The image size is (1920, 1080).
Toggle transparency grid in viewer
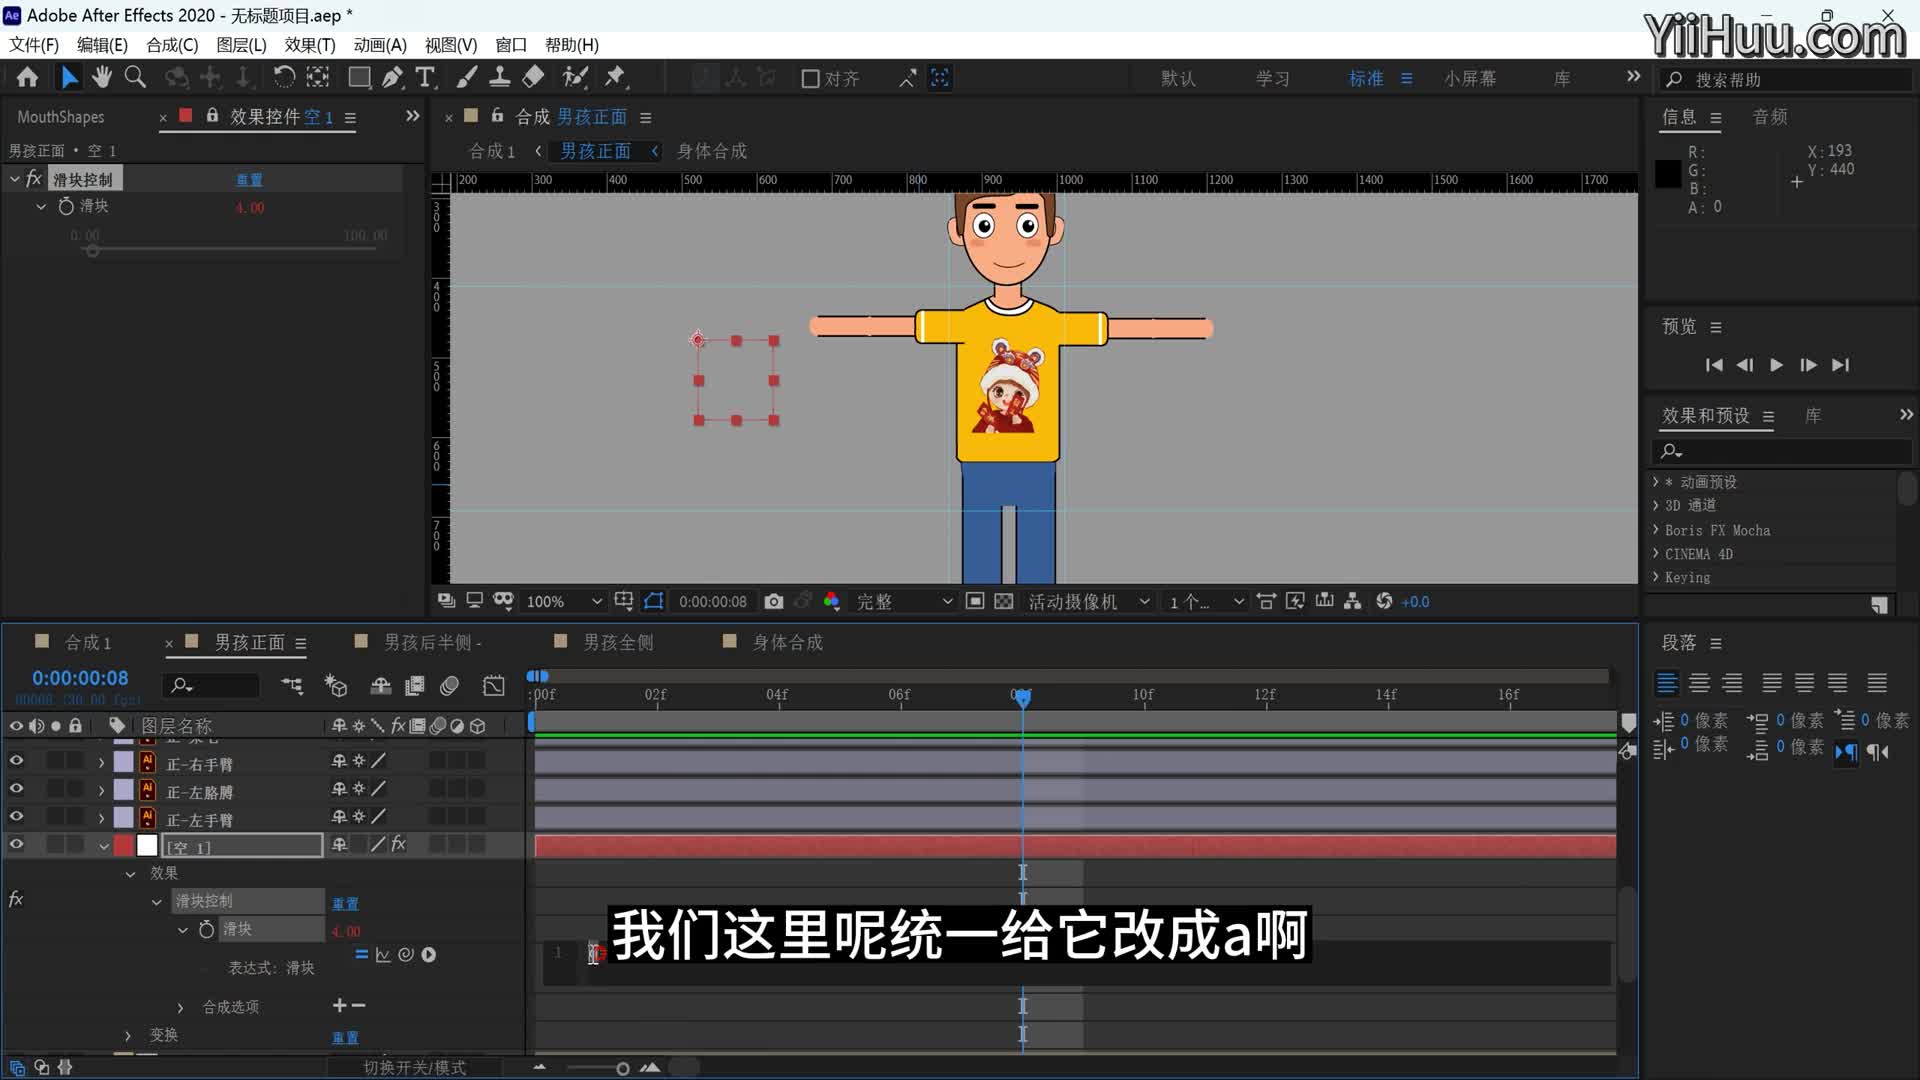[1004, 601]
